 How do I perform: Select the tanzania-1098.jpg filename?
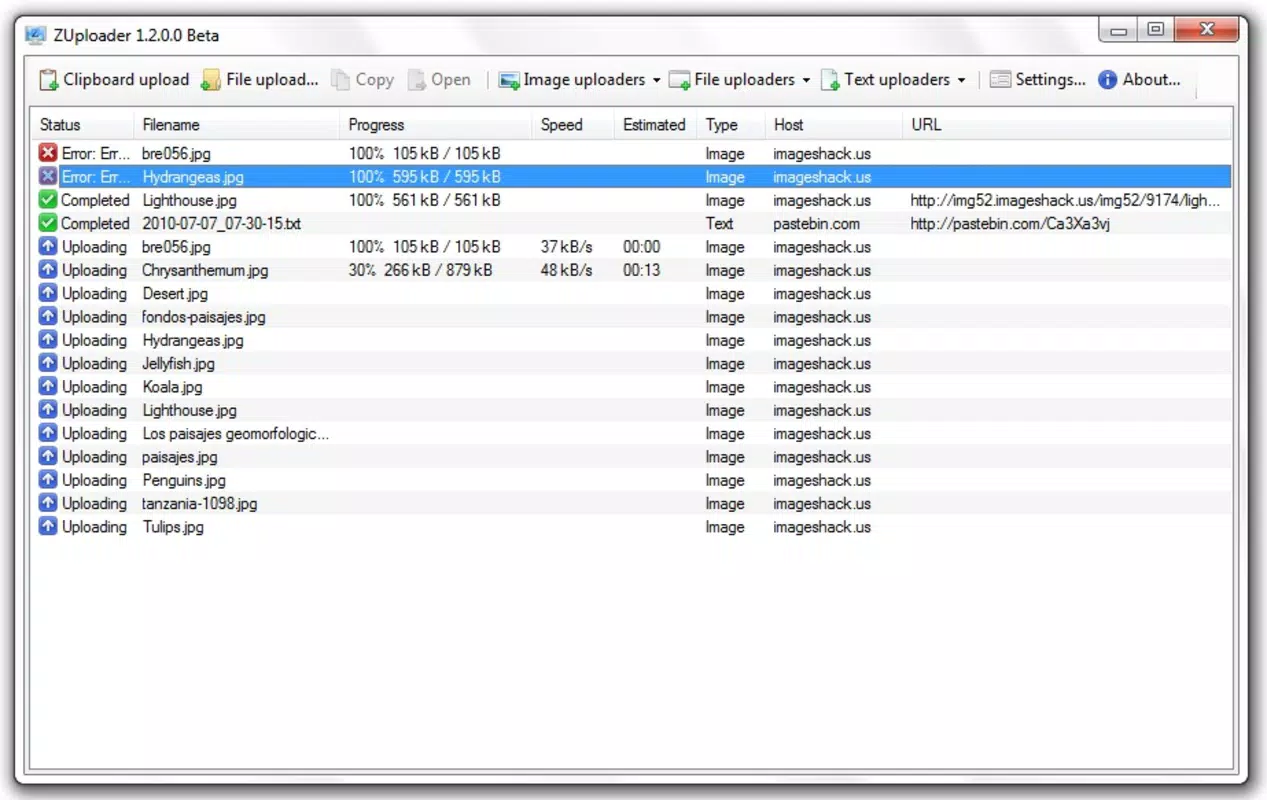(199, 504)
